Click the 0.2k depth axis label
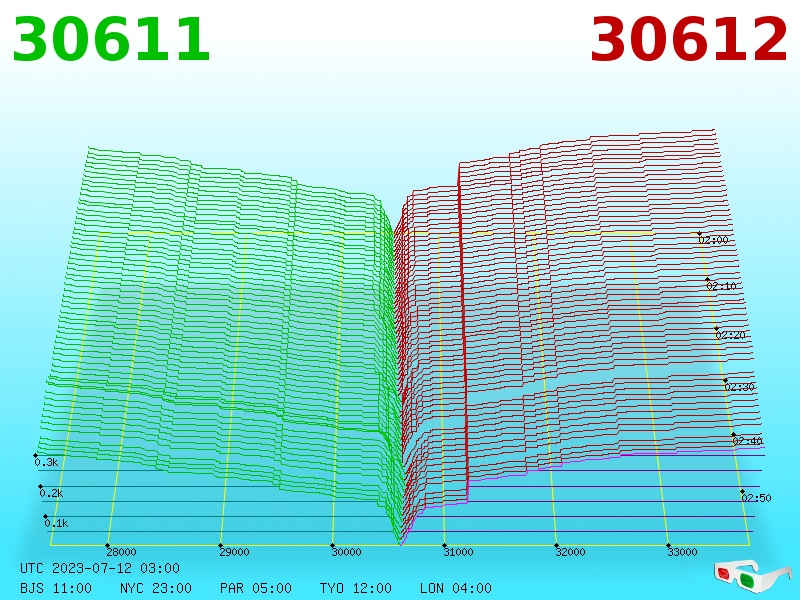Screen dimensions: 800x600 pyautogui.click(x=52, y=493)
